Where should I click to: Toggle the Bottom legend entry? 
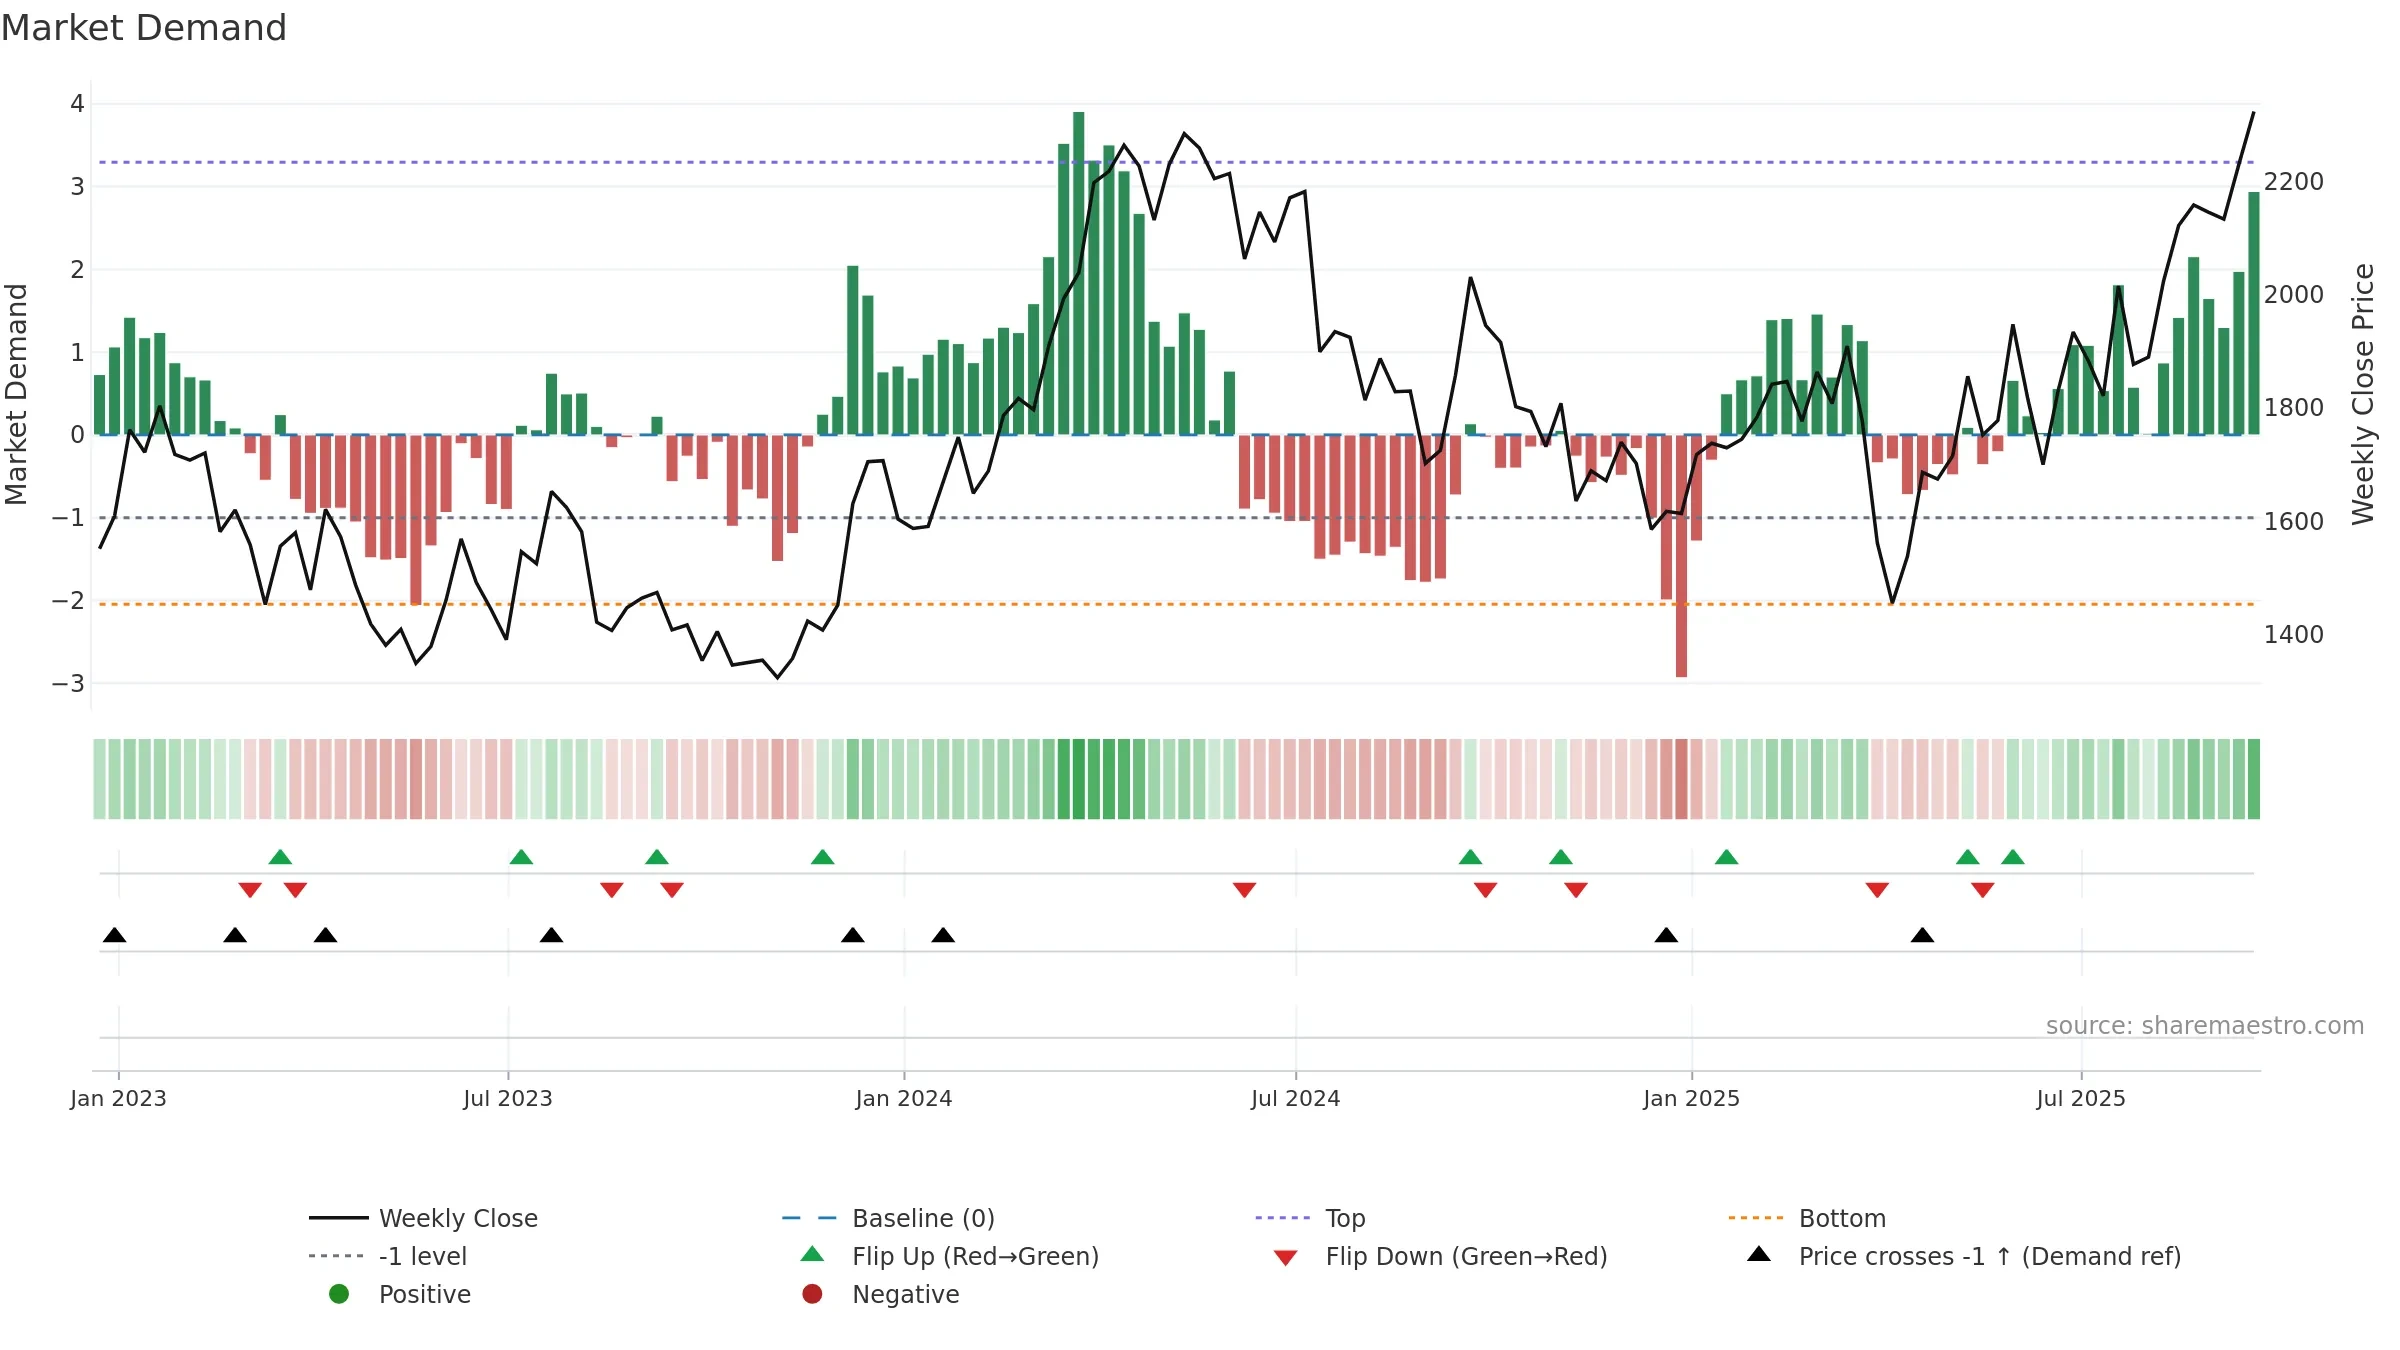click(1807, 1218)
